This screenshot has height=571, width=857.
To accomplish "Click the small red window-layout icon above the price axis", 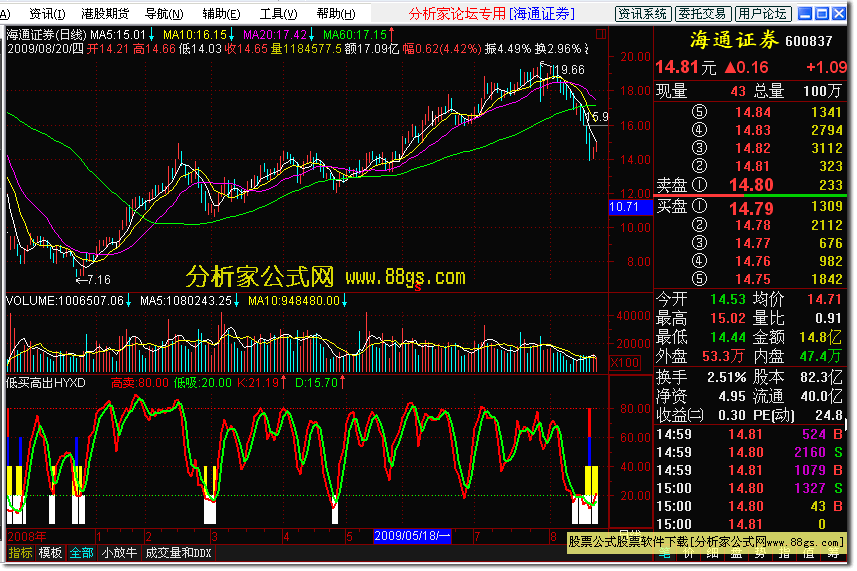I will 601,34.
